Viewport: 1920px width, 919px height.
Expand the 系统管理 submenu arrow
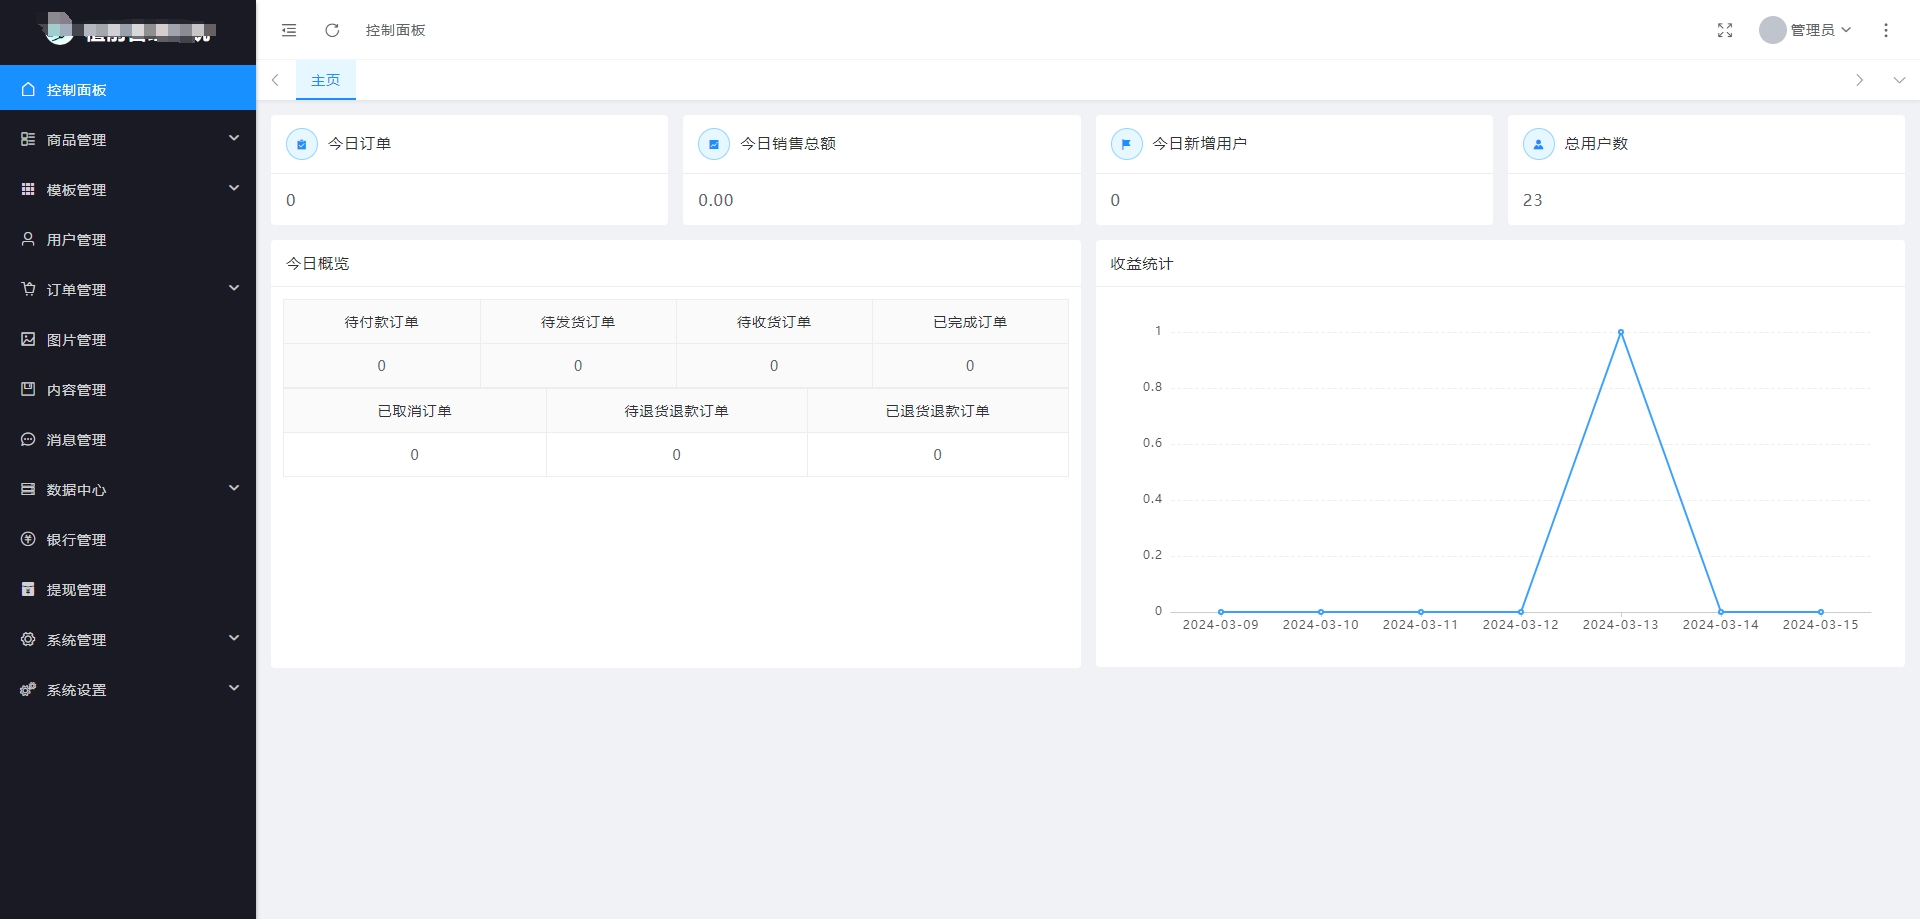pos(234,638)
